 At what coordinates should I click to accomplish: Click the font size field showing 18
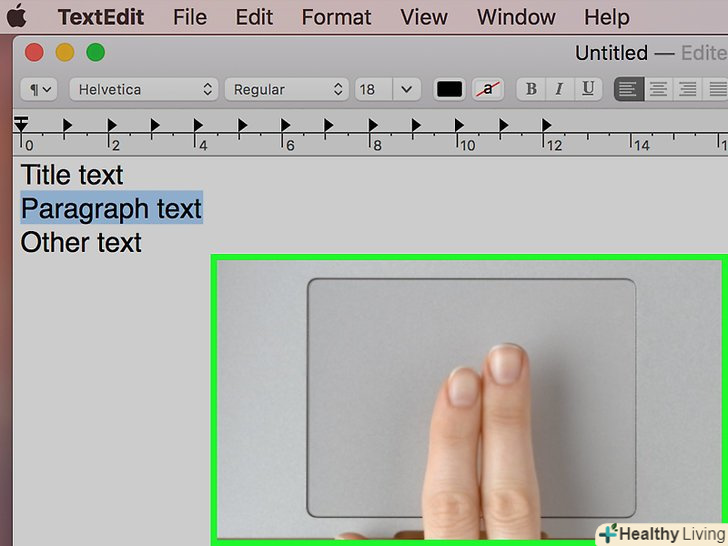pos(374,89)
